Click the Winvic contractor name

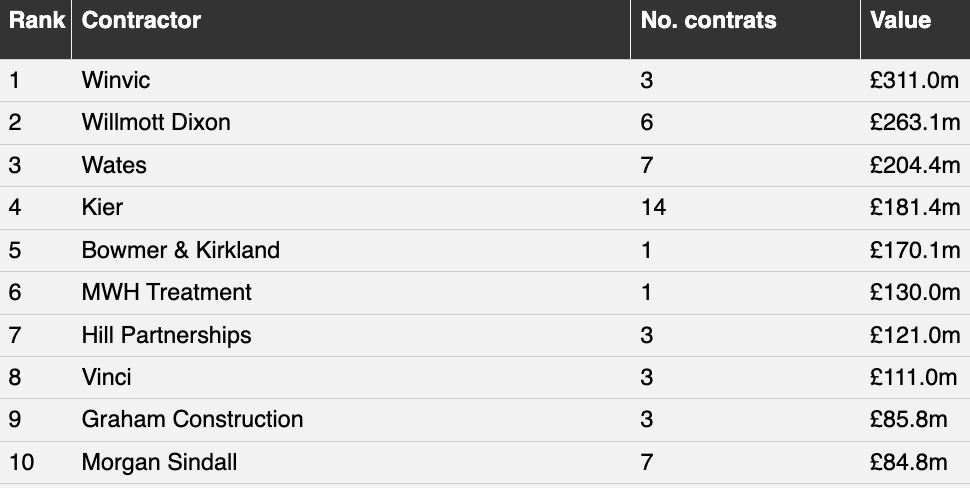[x=116, y=80]
